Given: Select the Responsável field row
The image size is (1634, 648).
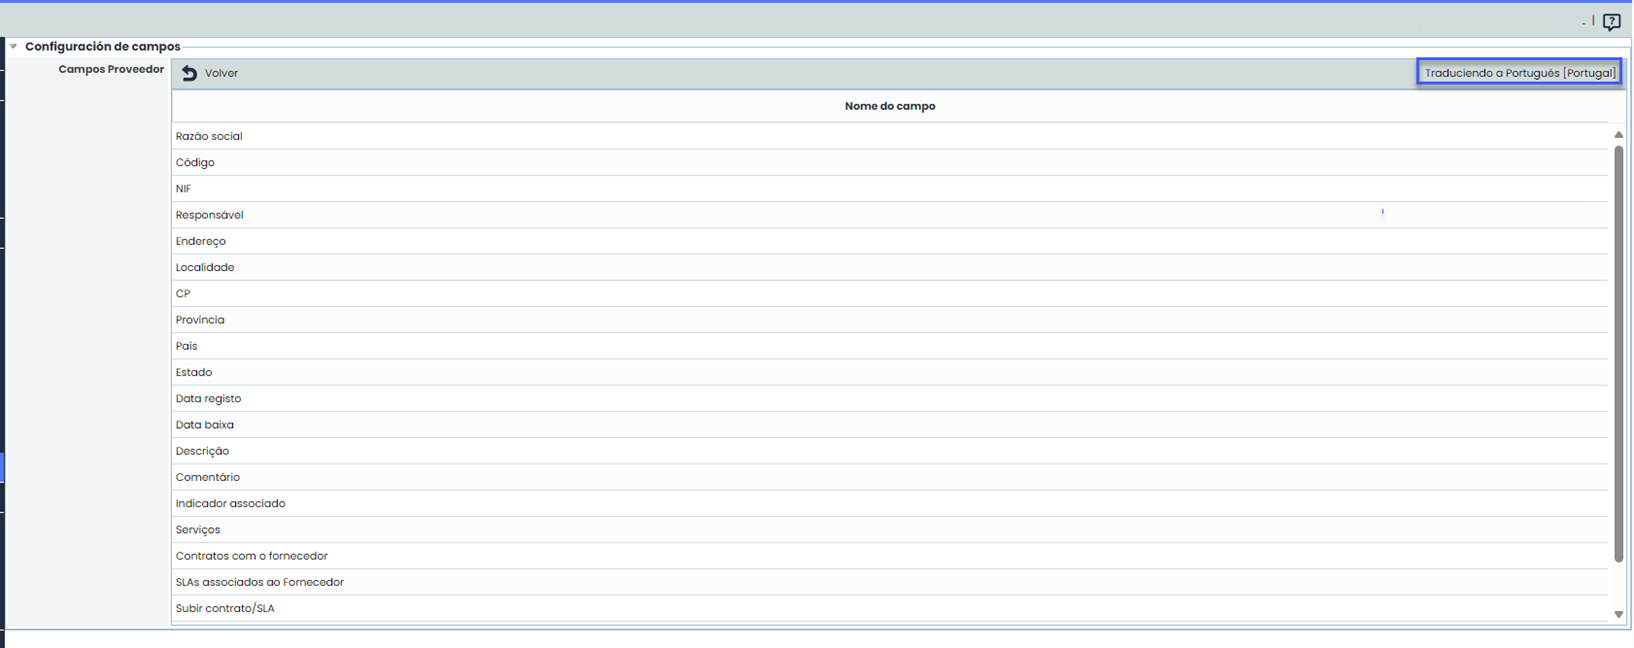Looking at the screenshot, I should pos(209,215).
